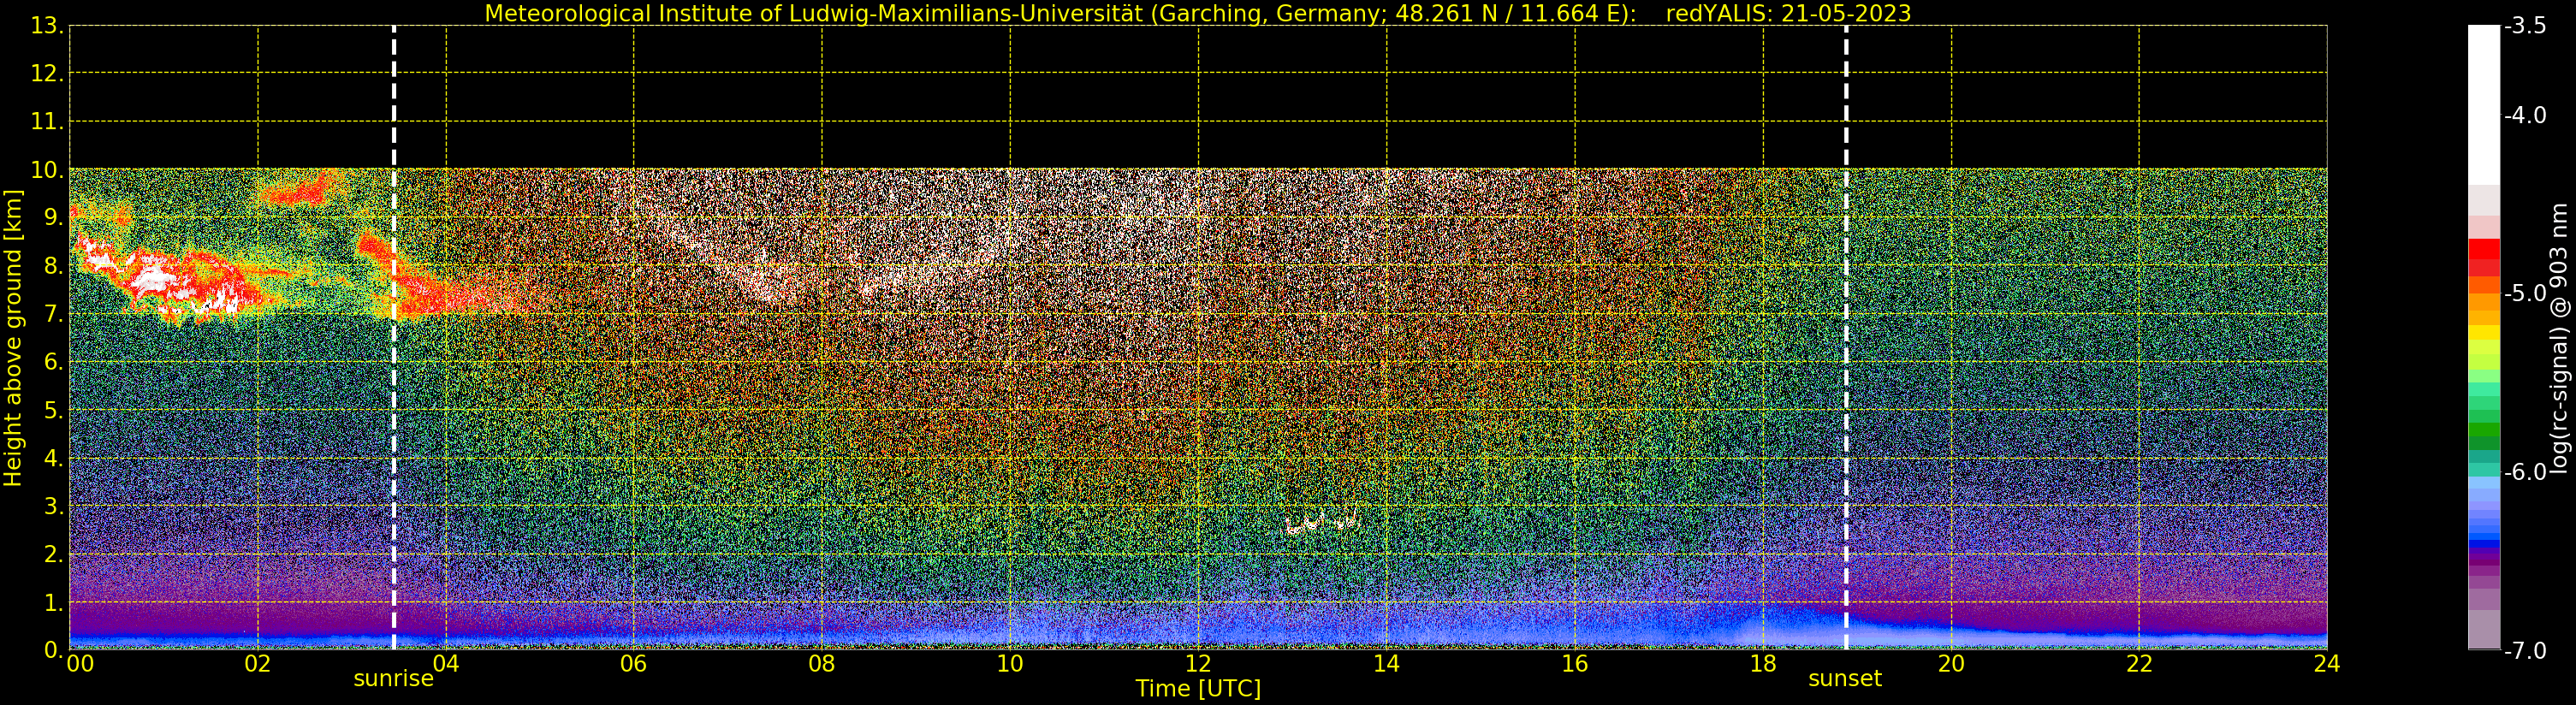This screenshot has width=2576, height=705.
Task: Click the height axis tick label 11
Action: point(45,122)
